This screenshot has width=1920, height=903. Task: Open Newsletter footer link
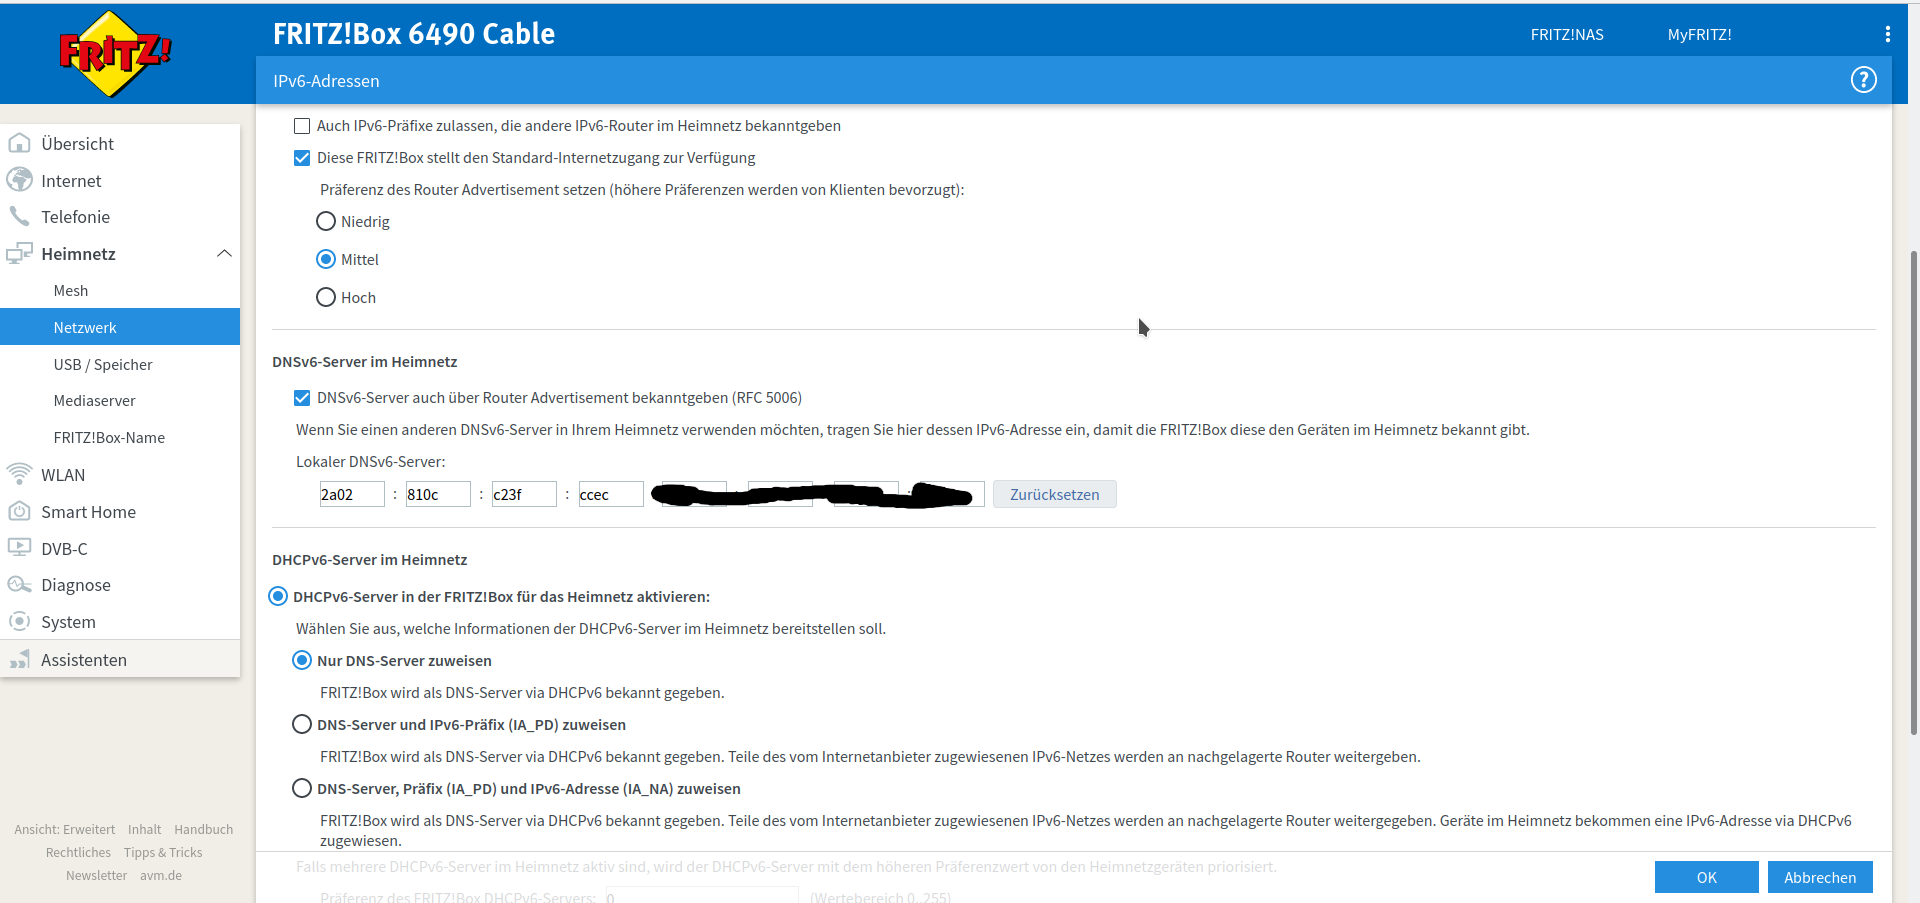96,875
